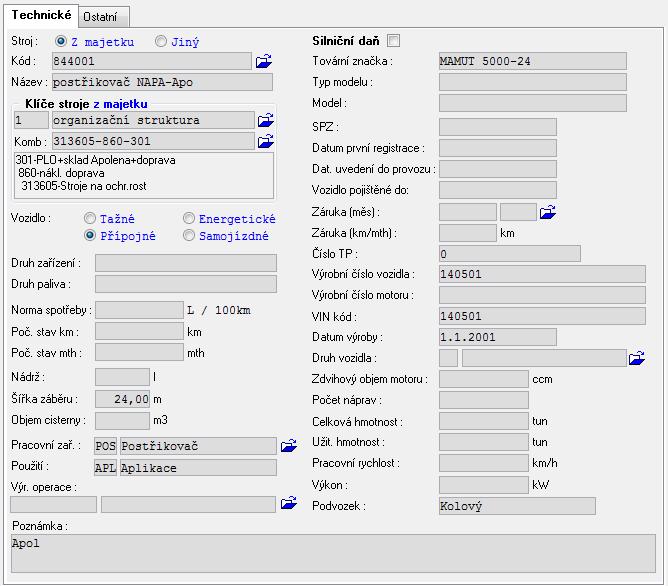Open folder icon next to Záruka (měs)
Image resolution: width=668 pixels, height=586 pixels.
pos(547,212)
